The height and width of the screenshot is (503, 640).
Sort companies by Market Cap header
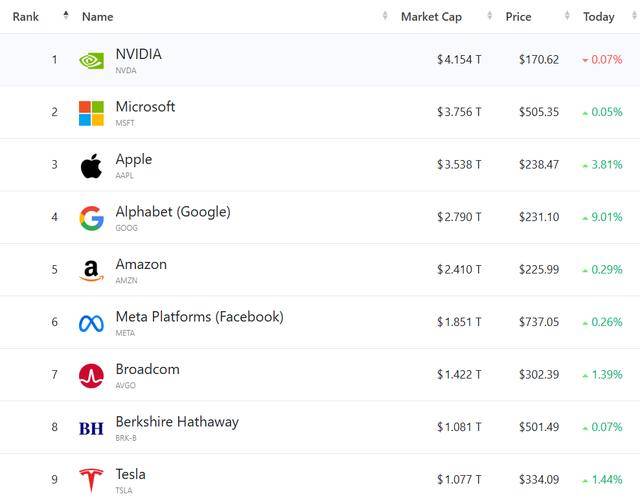click(431, 17)
